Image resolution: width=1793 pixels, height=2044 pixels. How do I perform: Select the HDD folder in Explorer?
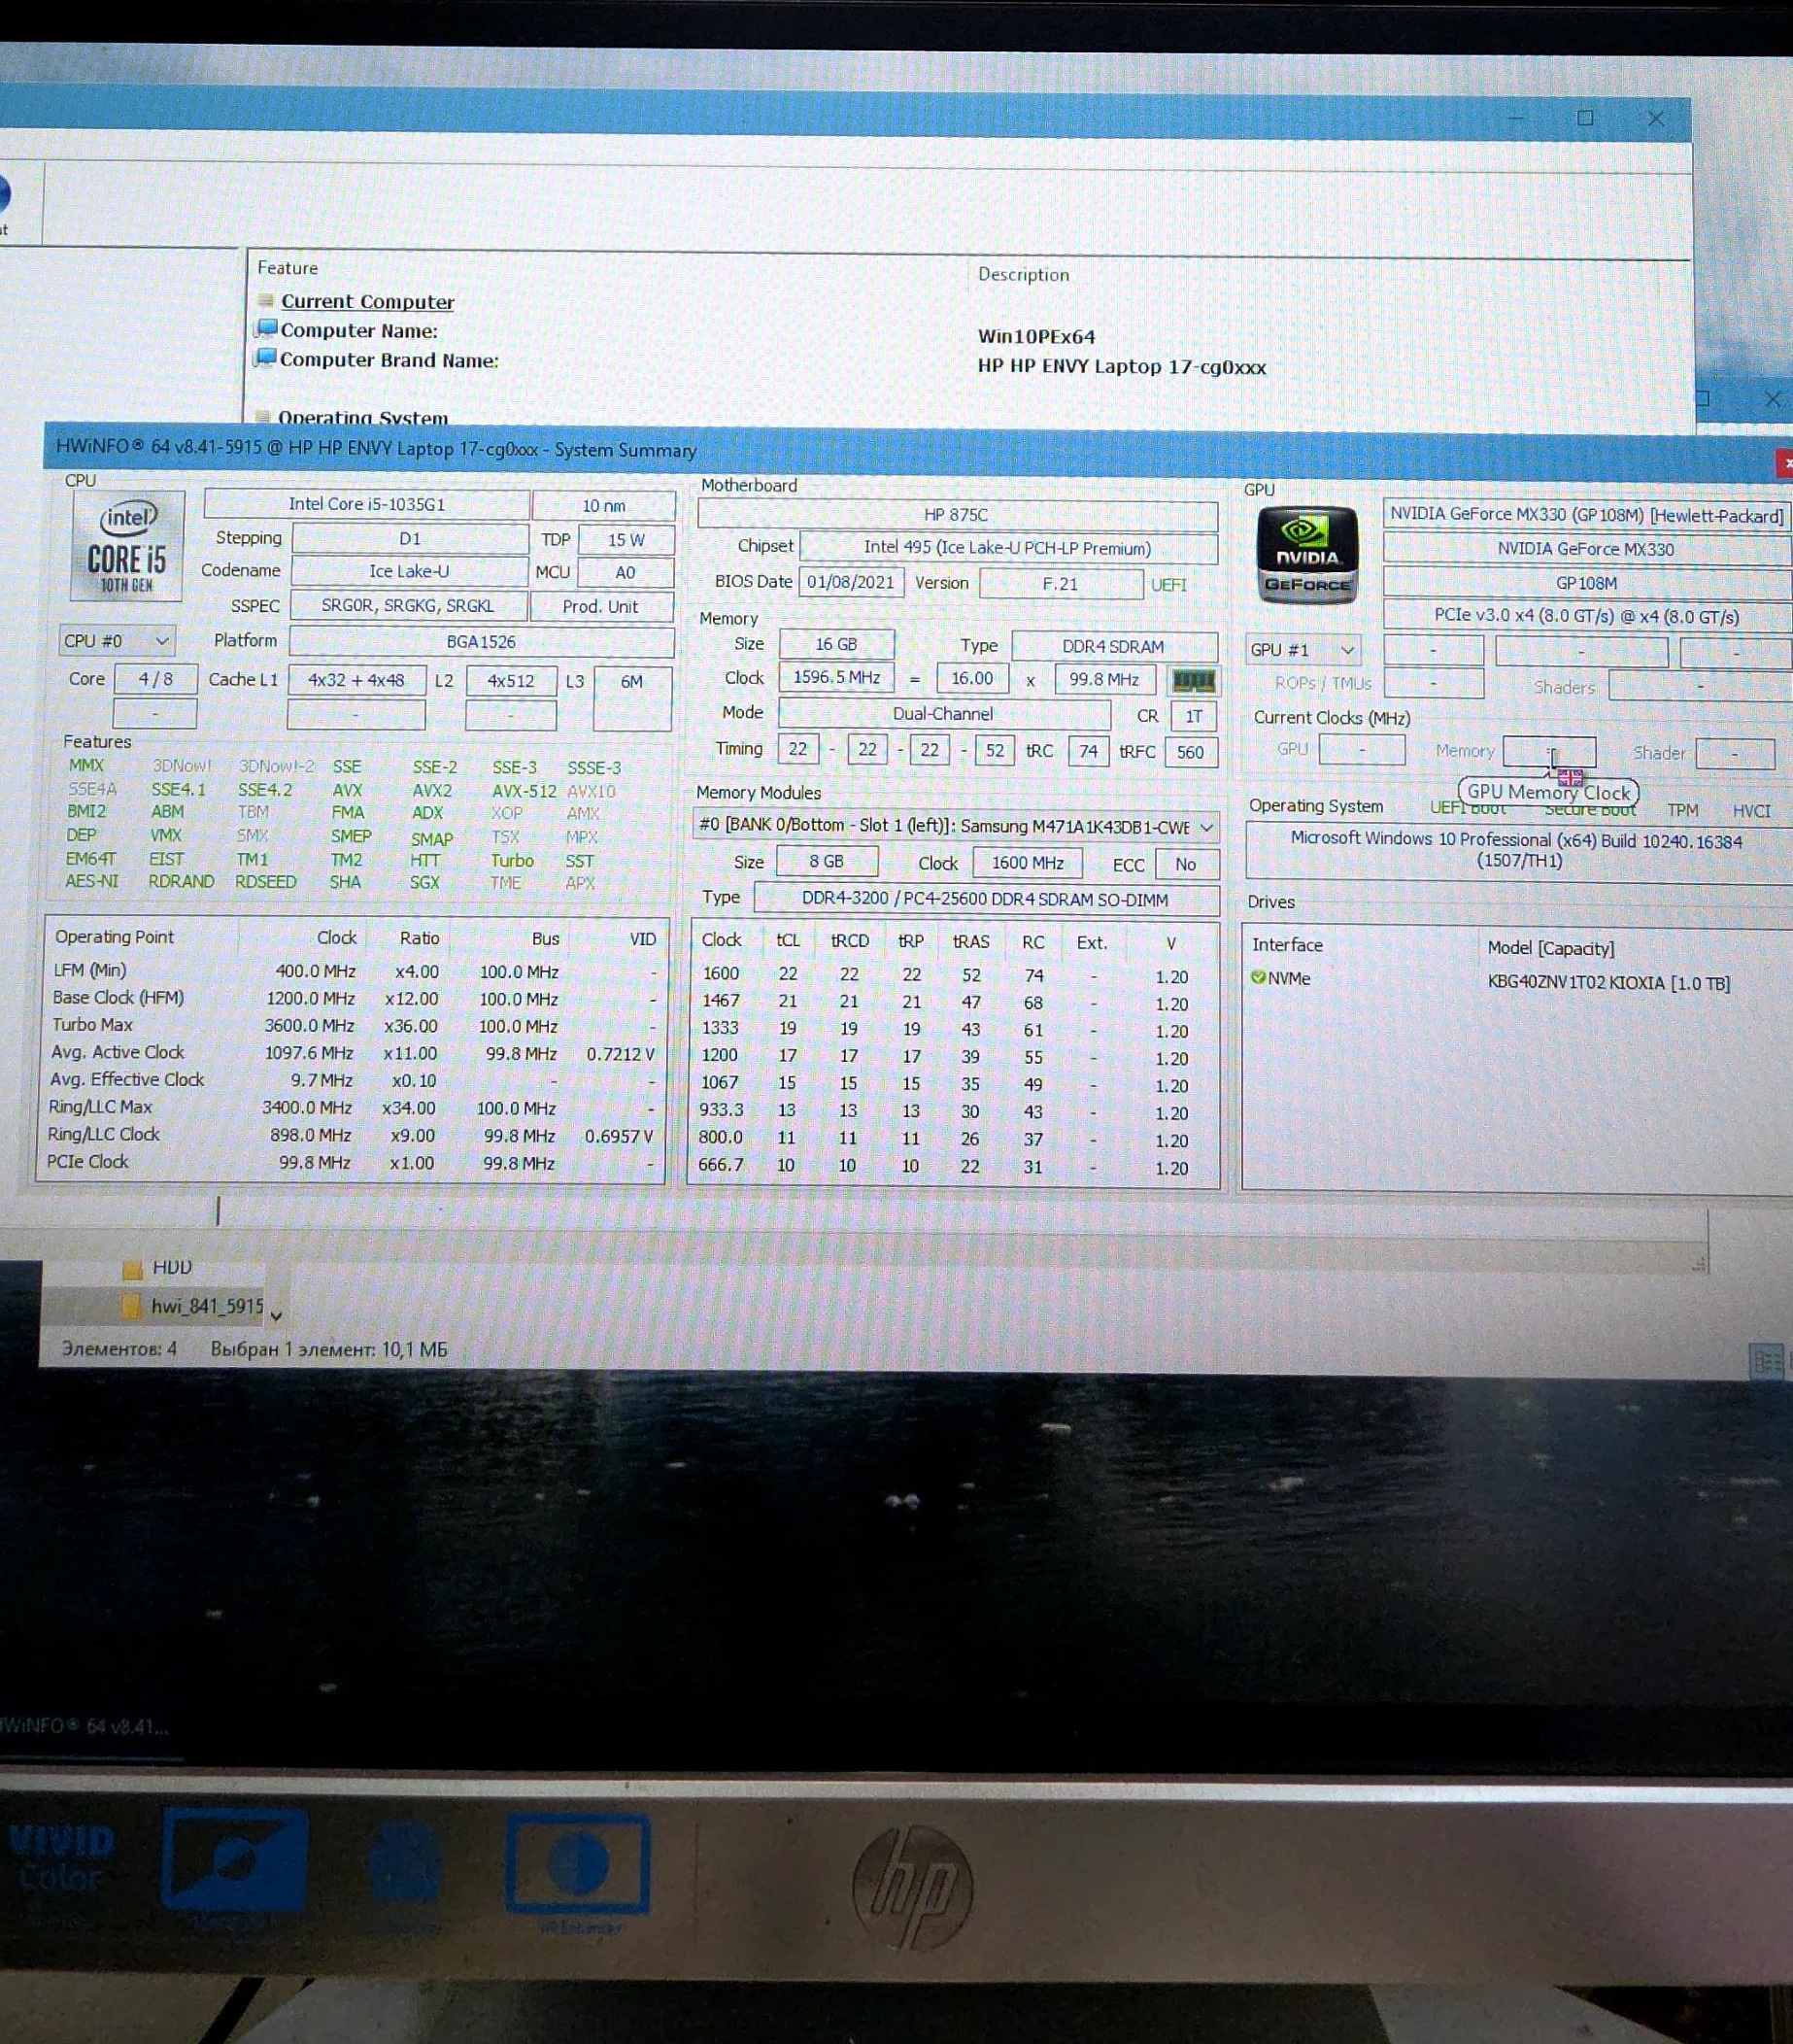click(172, 1267)
